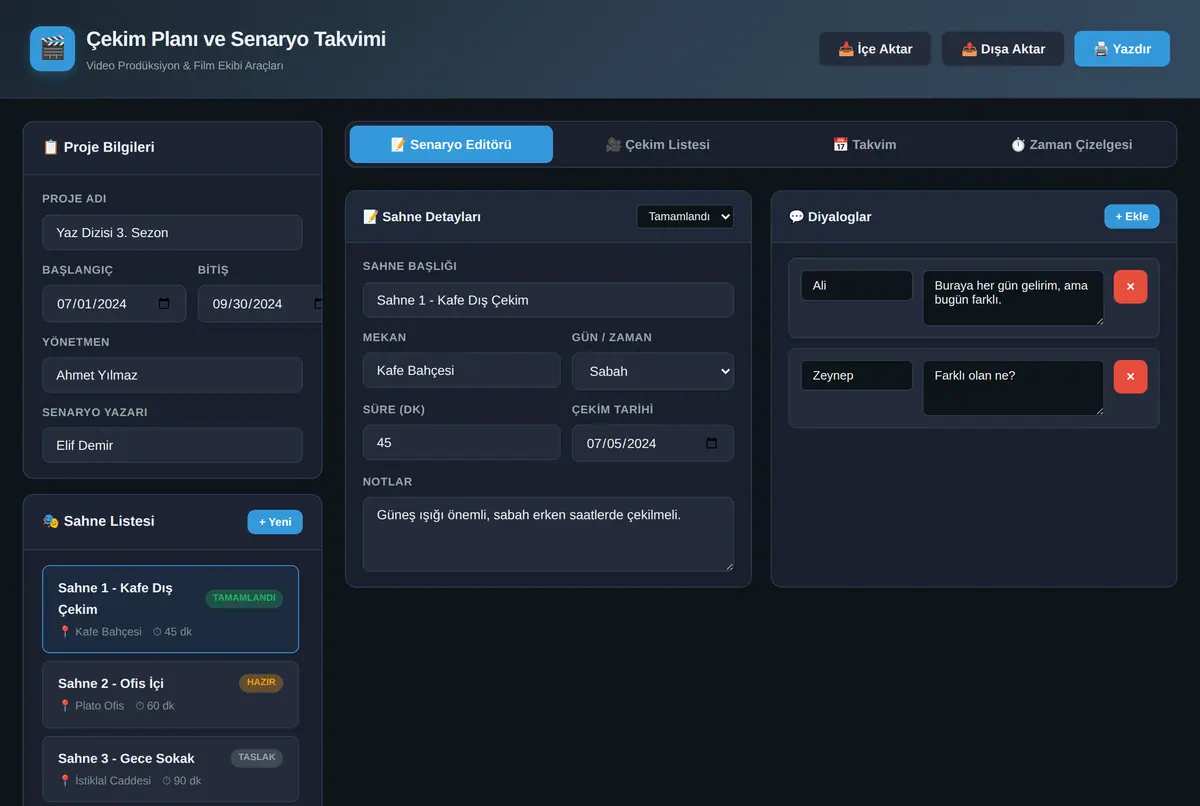1200x806 pixels.
Task: Click the Plato Ofis location text
Action: [100, 706]
